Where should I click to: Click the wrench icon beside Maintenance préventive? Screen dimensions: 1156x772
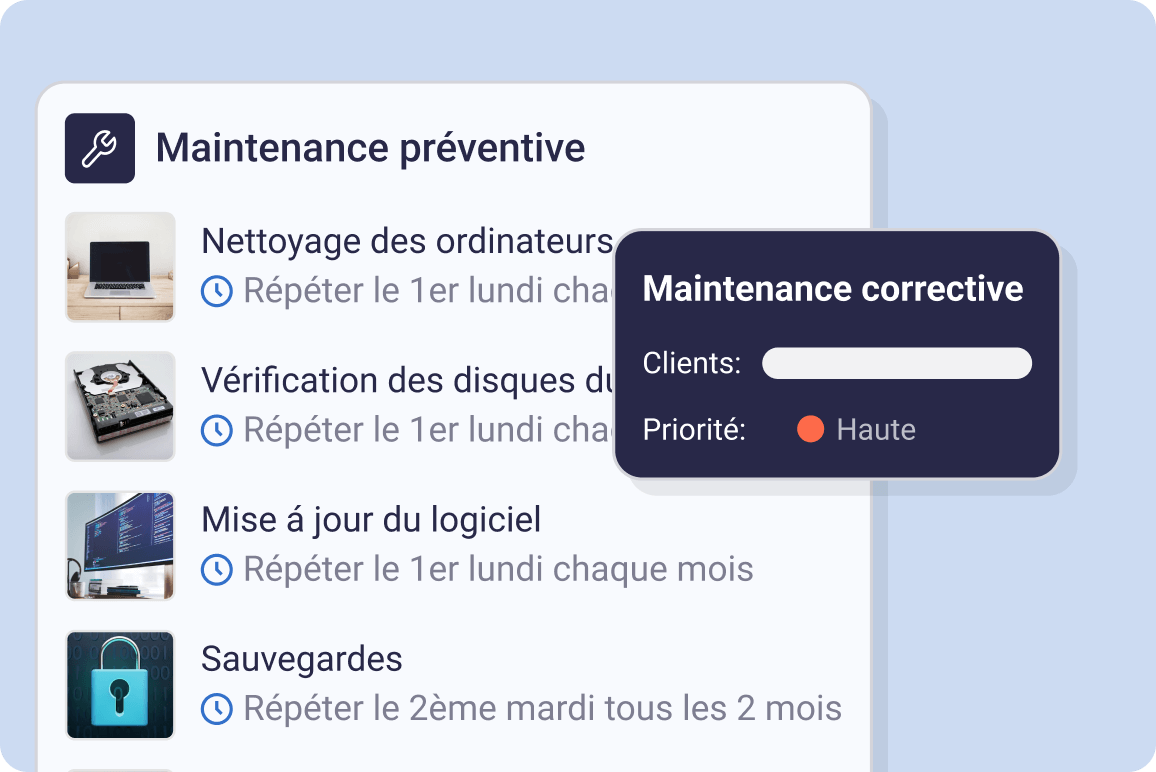(100, 148)
